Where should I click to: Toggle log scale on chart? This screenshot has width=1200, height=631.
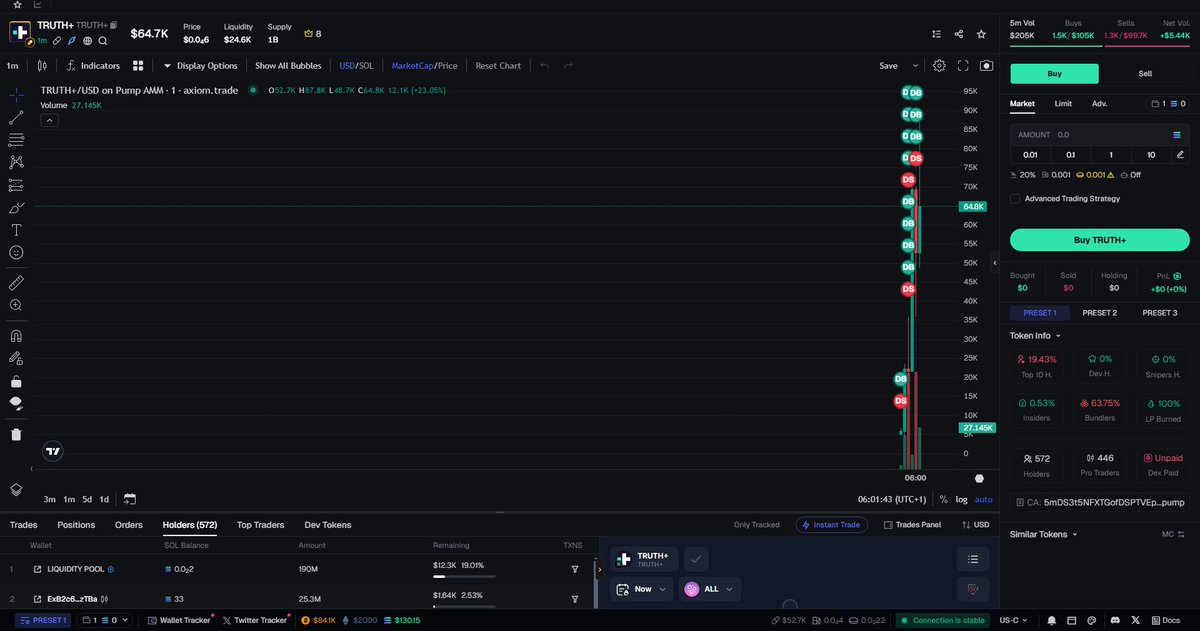[x=961, y=499]
